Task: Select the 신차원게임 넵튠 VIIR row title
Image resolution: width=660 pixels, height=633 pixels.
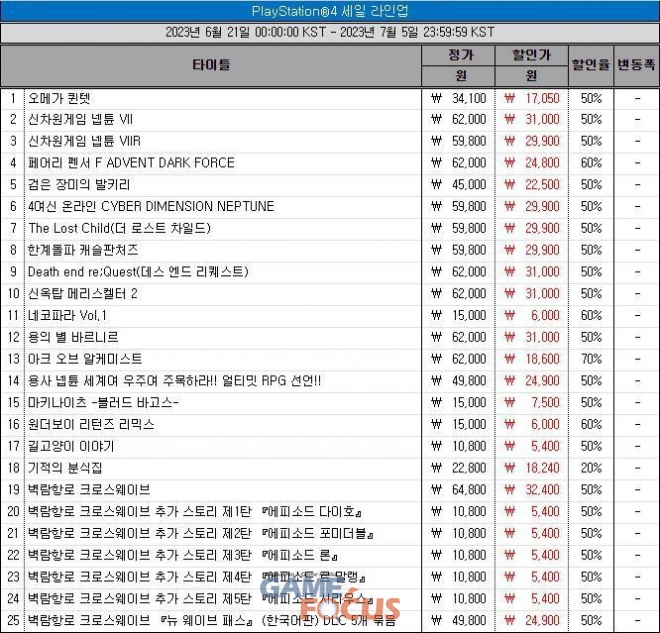Action: (x=84, y=141)
